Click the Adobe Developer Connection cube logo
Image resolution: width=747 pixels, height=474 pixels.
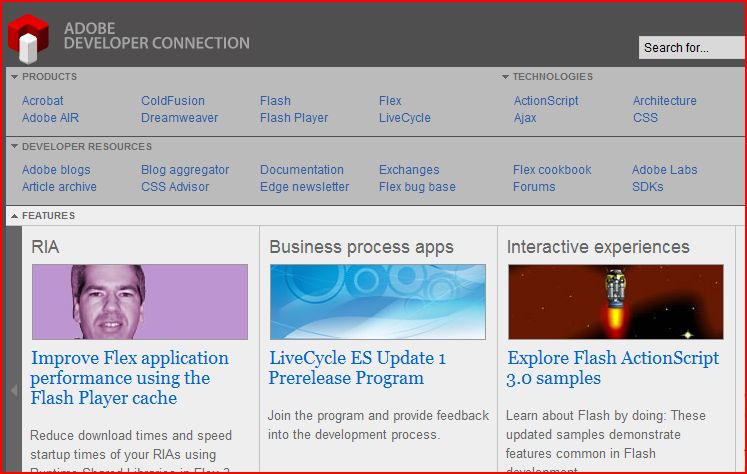click(x=28, y=39)
